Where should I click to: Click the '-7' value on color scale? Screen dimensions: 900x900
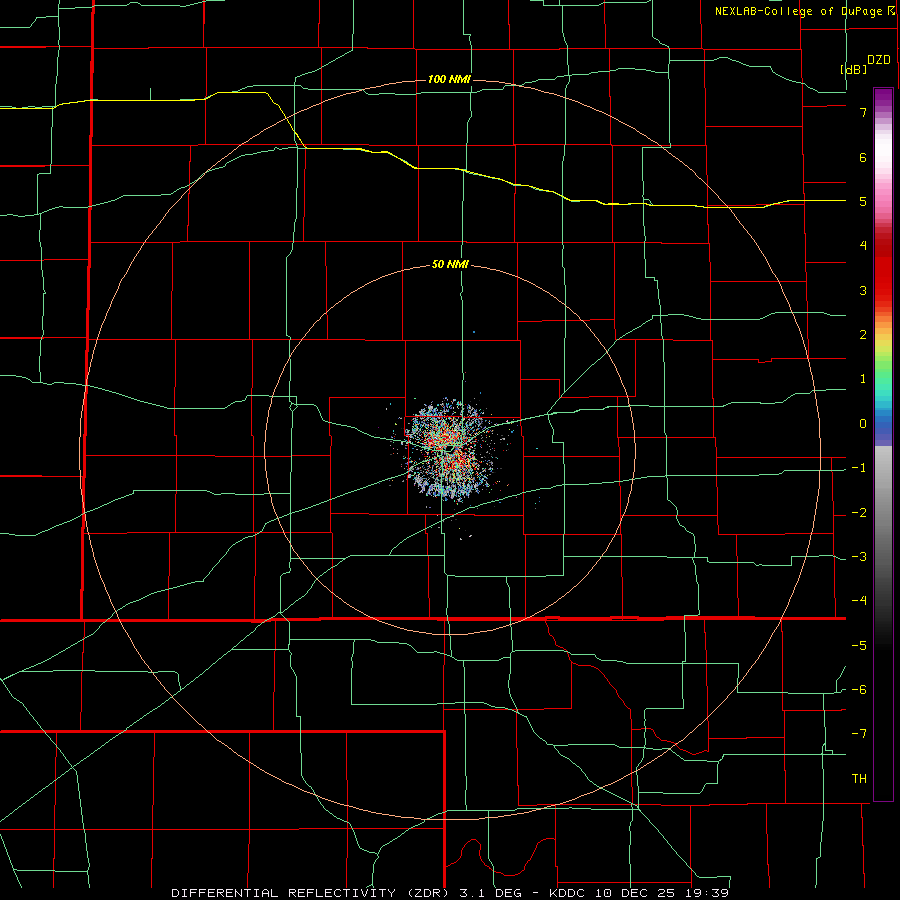pyautogui.click(x=859, y=734)
